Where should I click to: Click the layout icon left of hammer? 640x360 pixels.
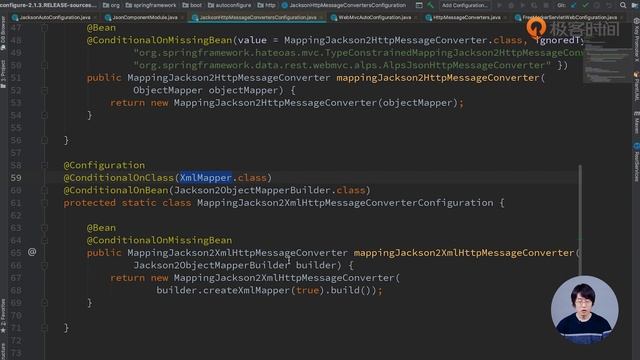click(419, 5)
